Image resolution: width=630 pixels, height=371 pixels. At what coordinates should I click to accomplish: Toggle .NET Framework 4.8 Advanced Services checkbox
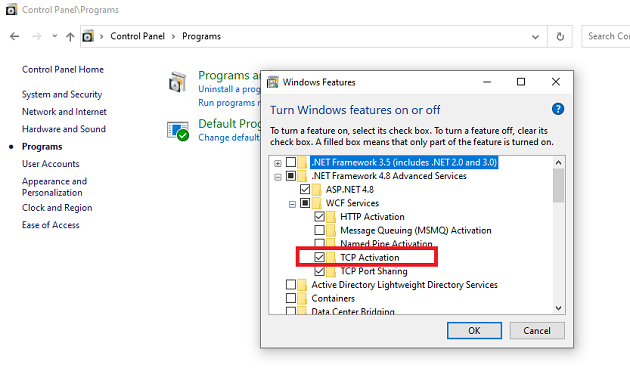point(291,176)
